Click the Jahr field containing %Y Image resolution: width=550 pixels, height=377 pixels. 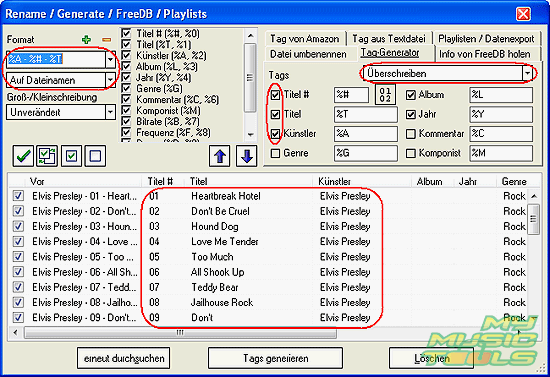(501, 114)
